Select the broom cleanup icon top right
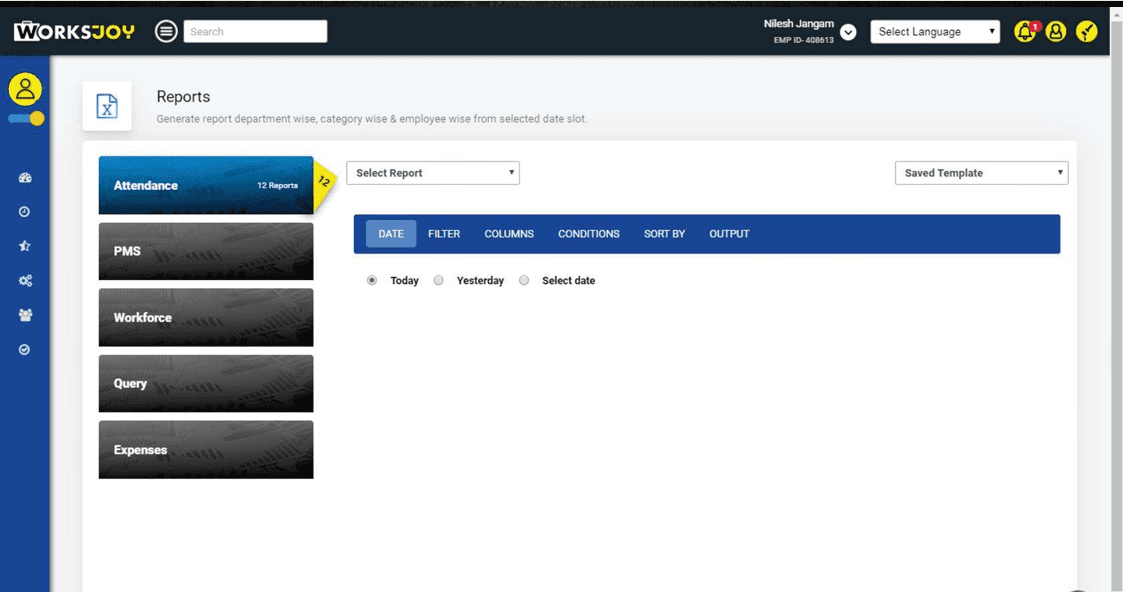 [1086, 31]
